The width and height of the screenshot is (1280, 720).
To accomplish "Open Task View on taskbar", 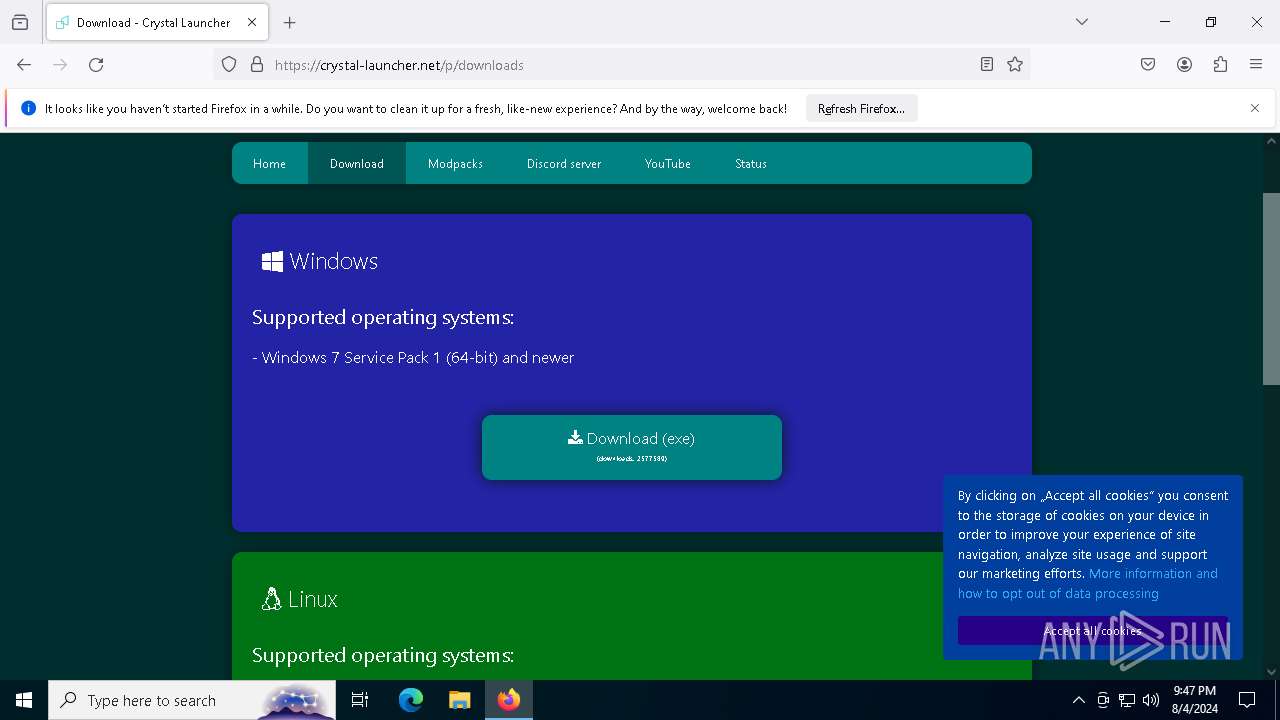I will [x=360, y=700].
